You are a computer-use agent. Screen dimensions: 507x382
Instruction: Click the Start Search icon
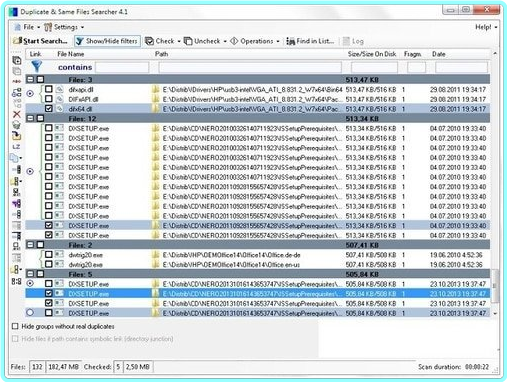(x=17, y=41)
